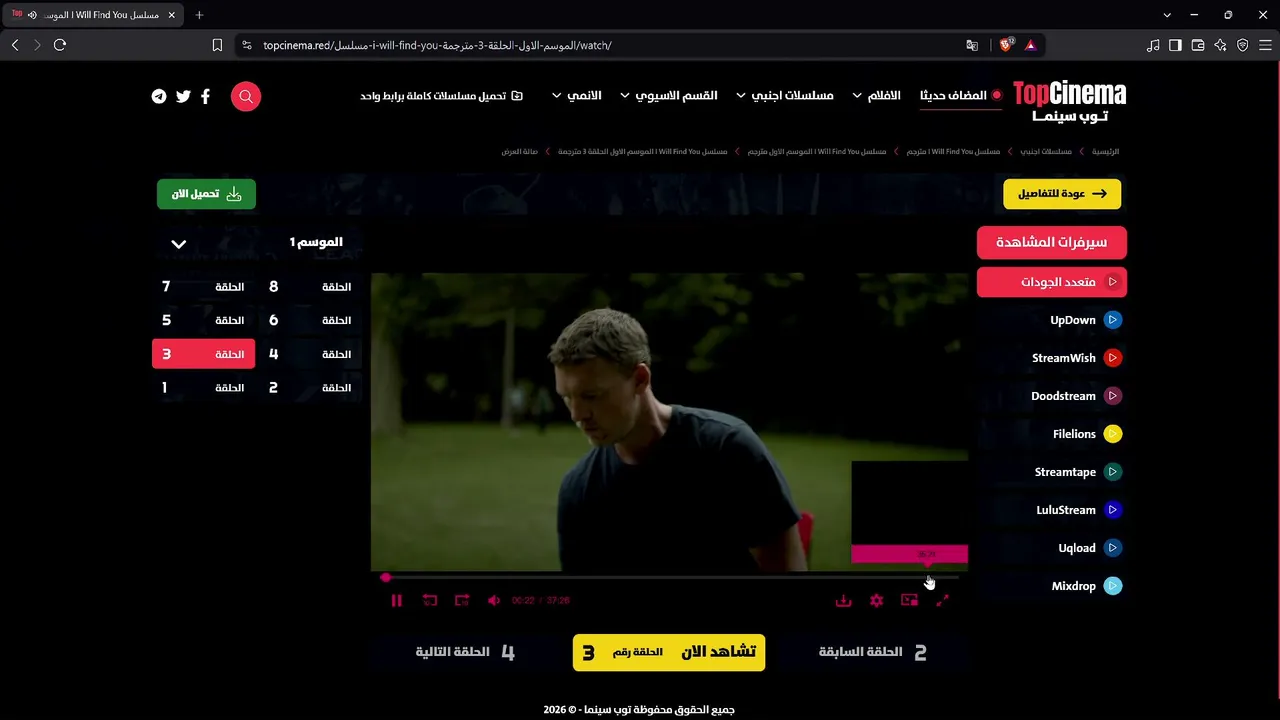The width and height of the screenshot is (1280, 720).
Task: Open the Brave Wallet icon
Action: pos(1198,45)
